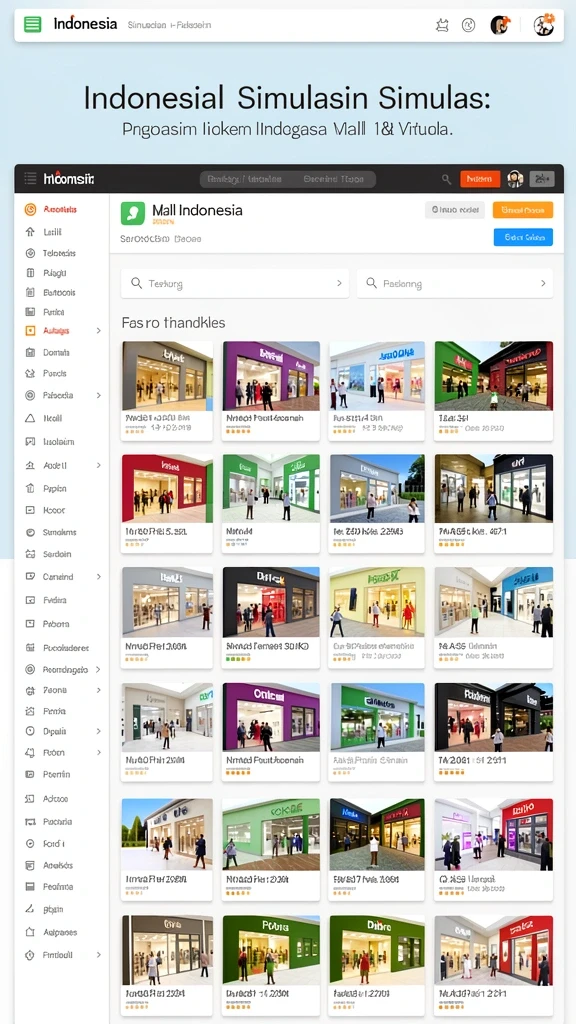The image size is (576, 1024).
Task: Click the grey button right of the headset avatar
Action: [x=542, y=179]
